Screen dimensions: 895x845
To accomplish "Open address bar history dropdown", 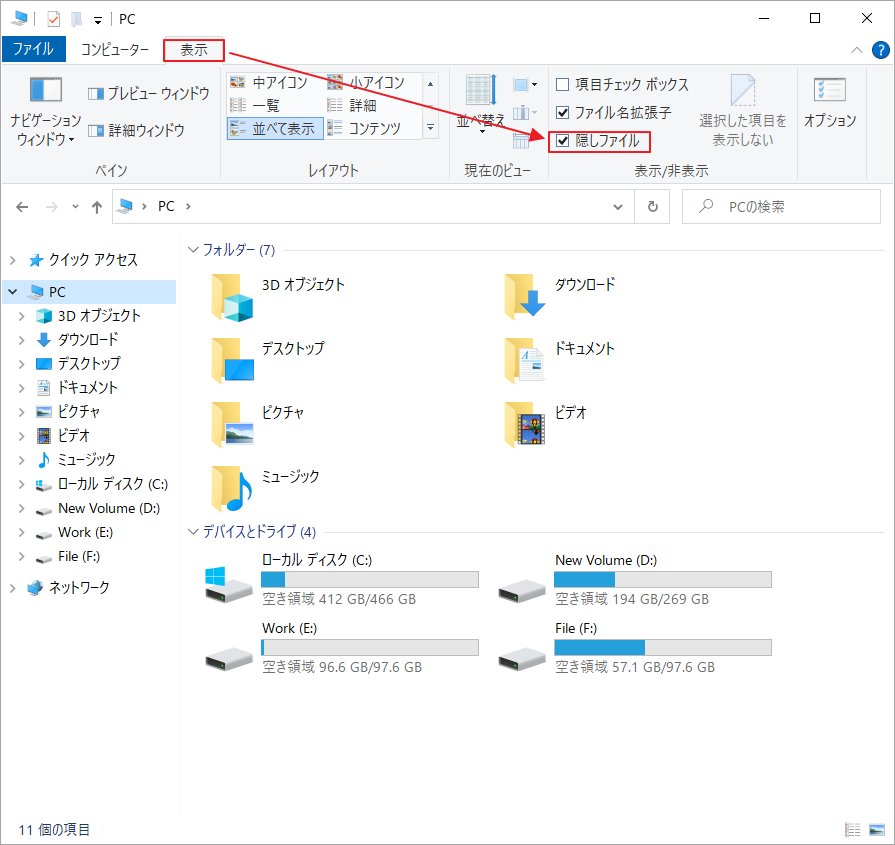I will click(618, 207).
